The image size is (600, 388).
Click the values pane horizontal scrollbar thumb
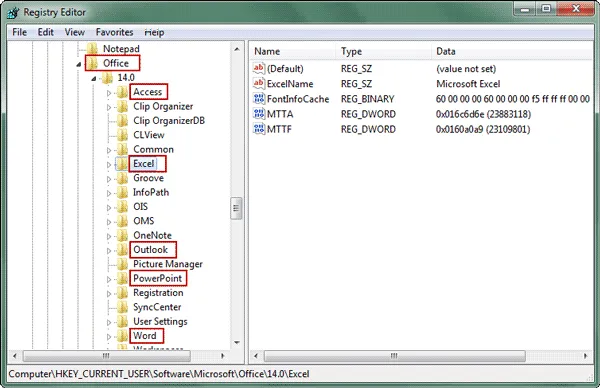[x=395, y=356]
